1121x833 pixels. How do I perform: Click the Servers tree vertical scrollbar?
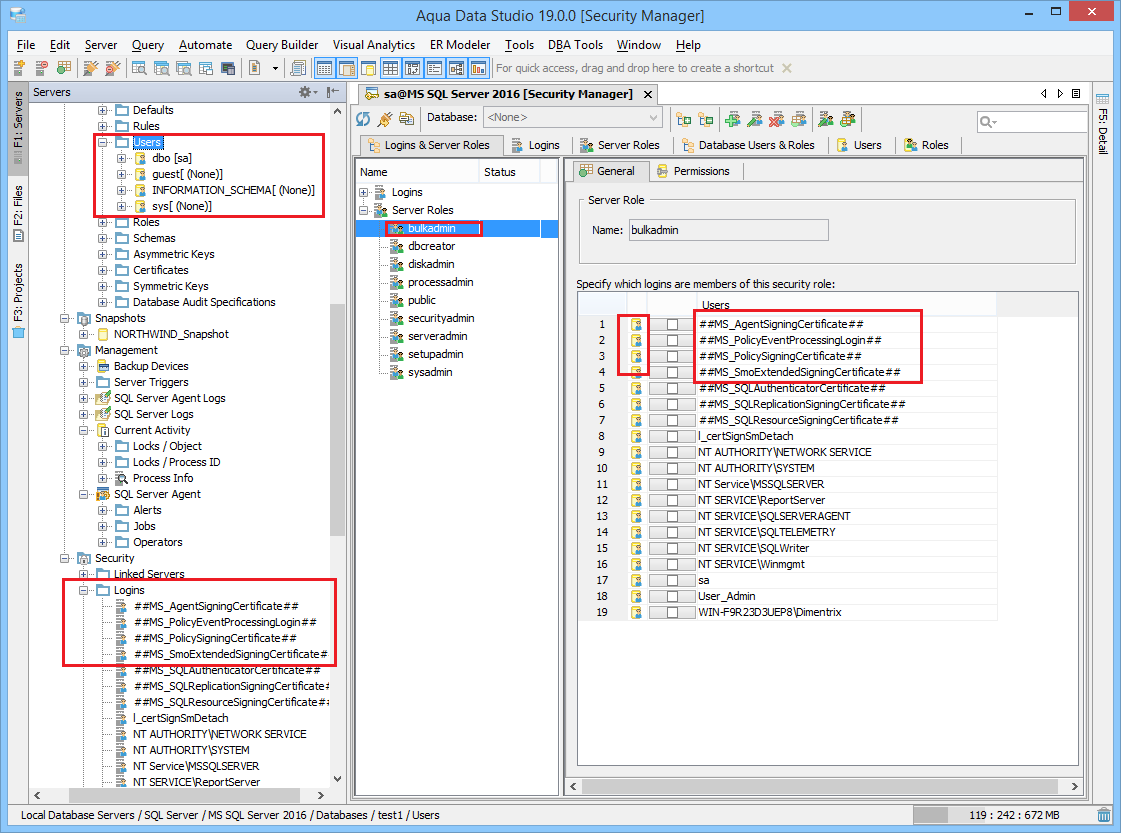(337, 419)
